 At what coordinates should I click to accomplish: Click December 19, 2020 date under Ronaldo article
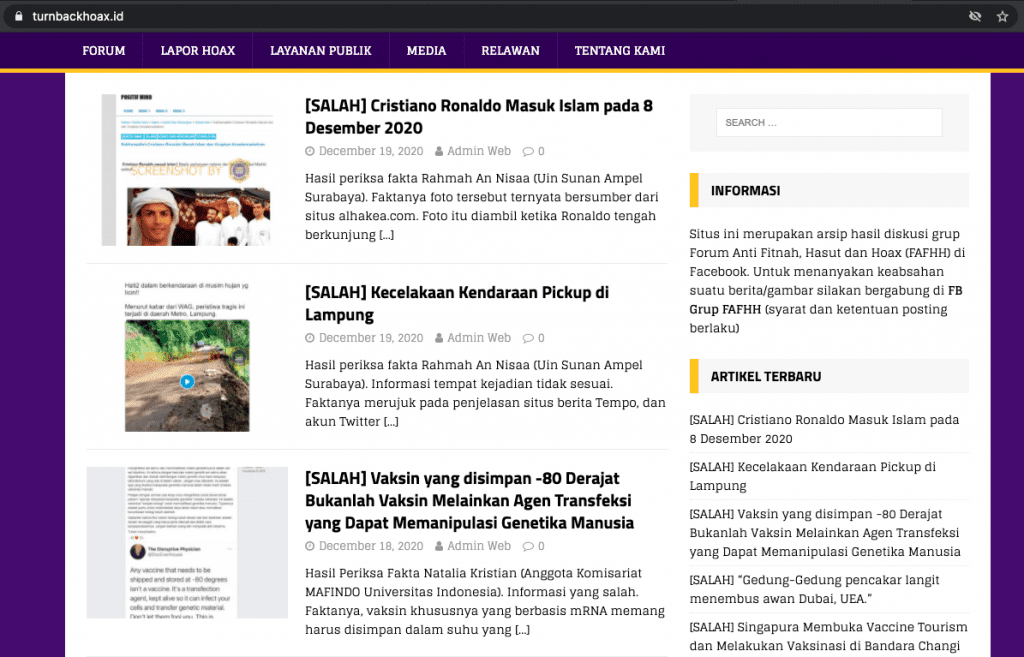pos(371,151)
